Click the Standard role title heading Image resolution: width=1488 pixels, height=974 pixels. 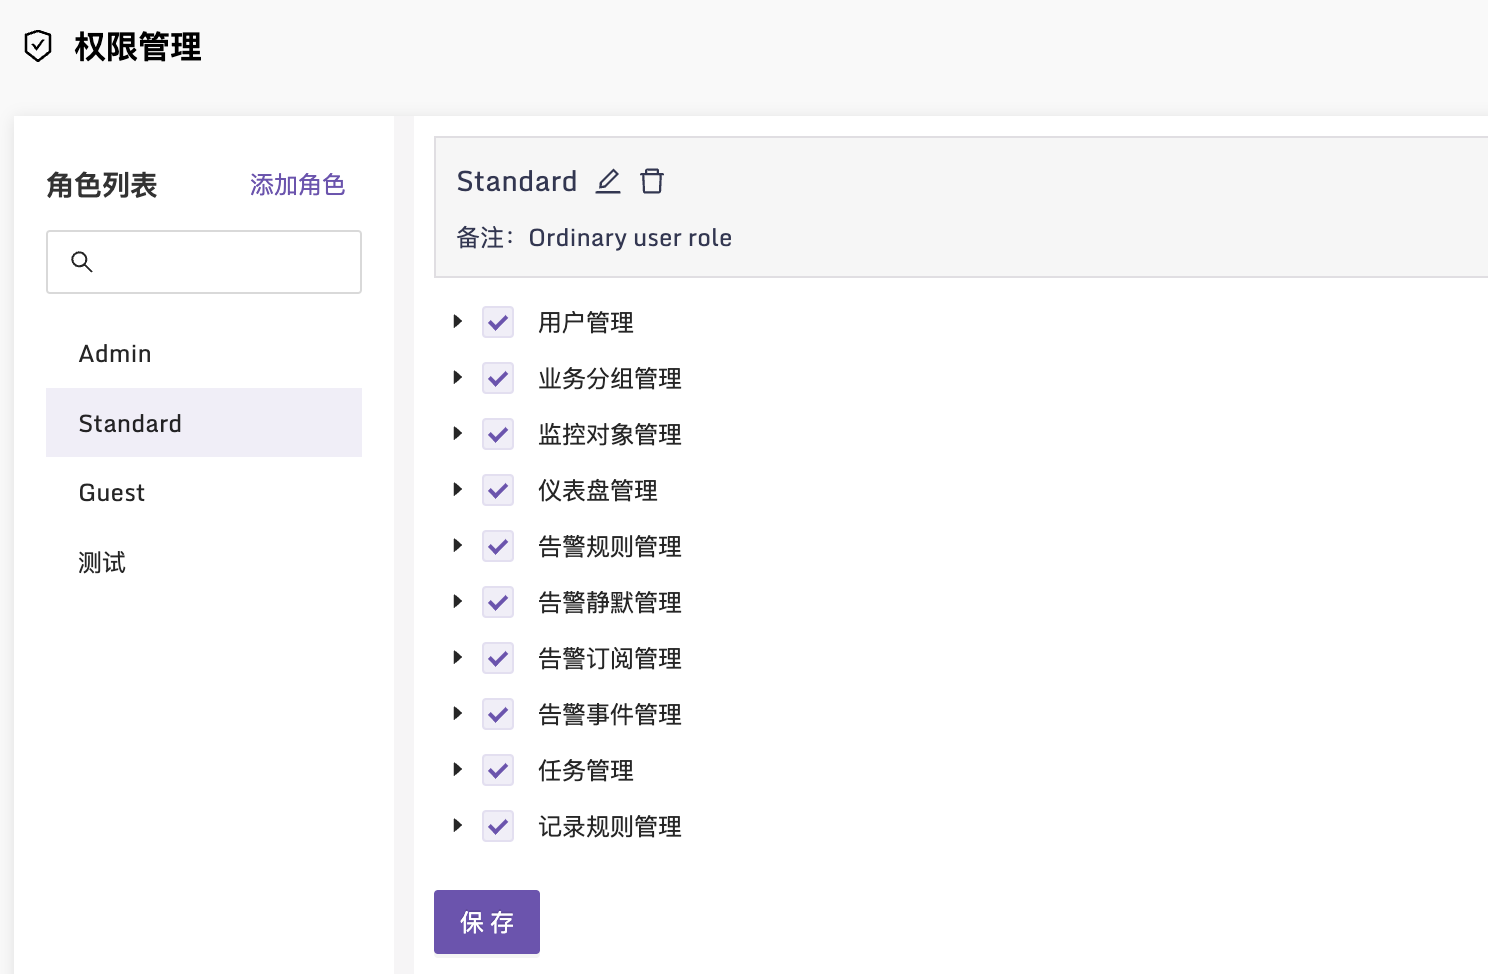point(517,181)
